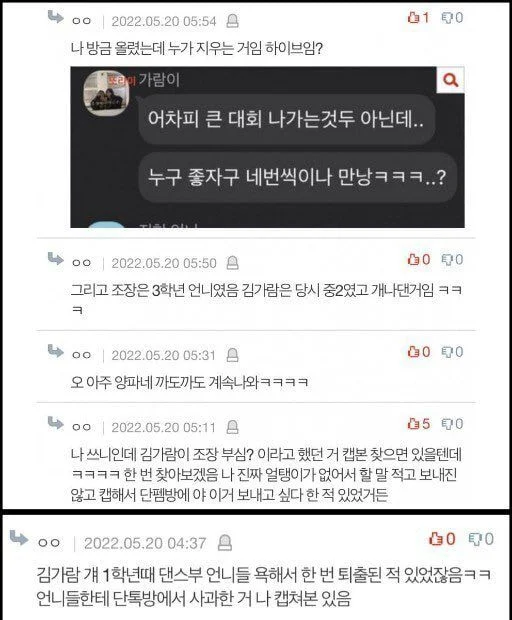Click the 가람이 profile picture in chat

tap(106, 93)
